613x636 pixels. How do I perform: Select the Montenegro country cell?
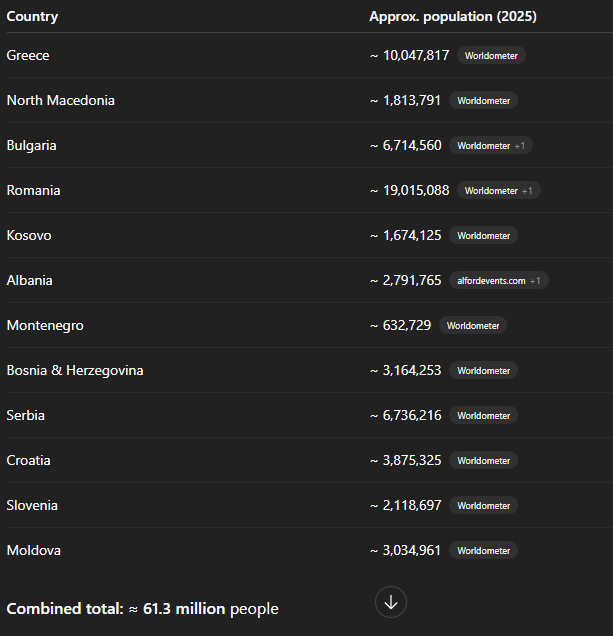(x=45, y=326)
